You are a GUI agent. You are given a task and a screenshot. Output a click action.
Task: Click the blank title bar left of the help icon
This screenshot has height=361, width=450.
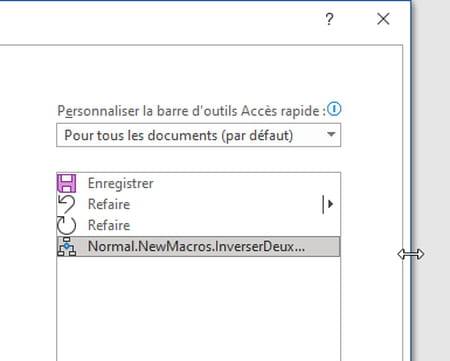pos(160,19)
